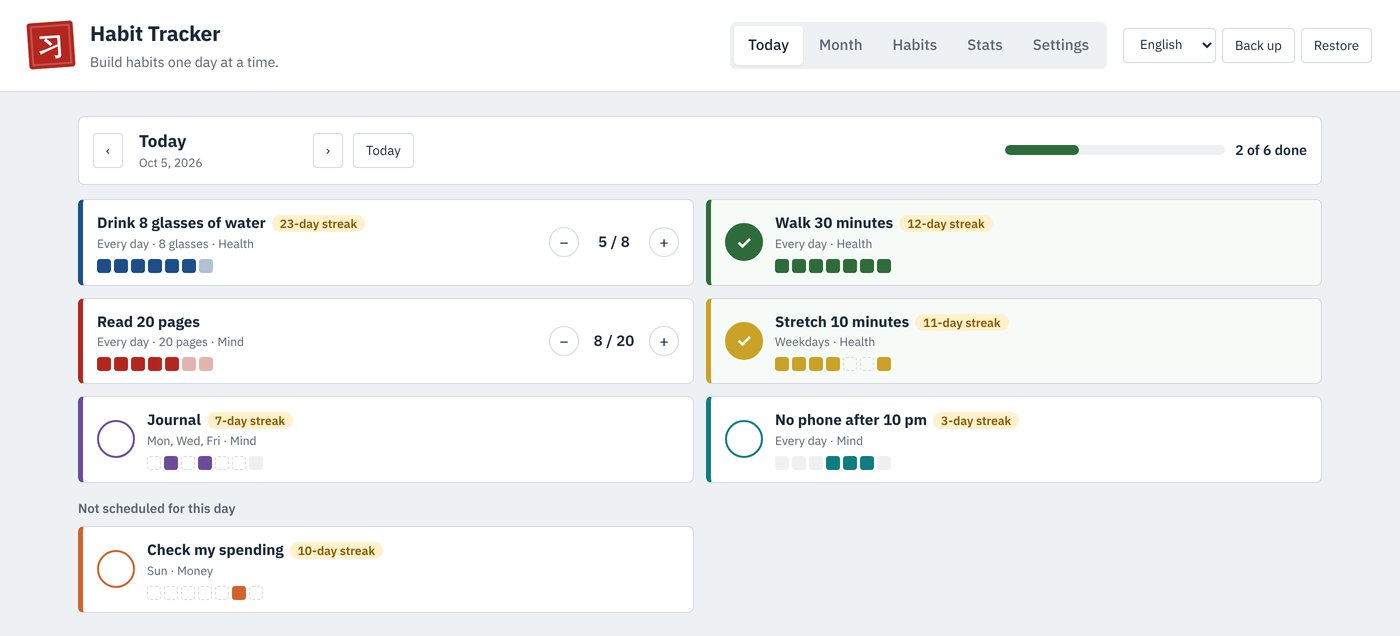The height and width of the screenshot is (636, 1400).
Task: Click the No phone after 10 pm title
Action: (x=851, y=420)
